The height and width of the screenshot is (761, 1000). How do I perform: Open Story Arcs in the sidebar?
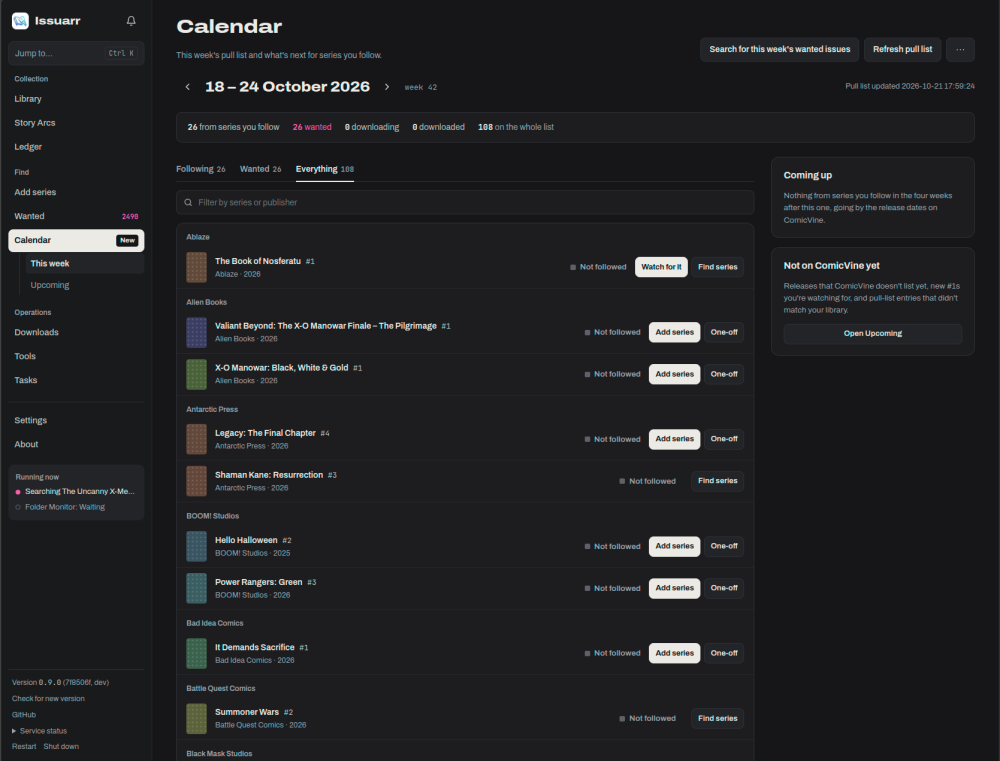(x=76, y=123)
